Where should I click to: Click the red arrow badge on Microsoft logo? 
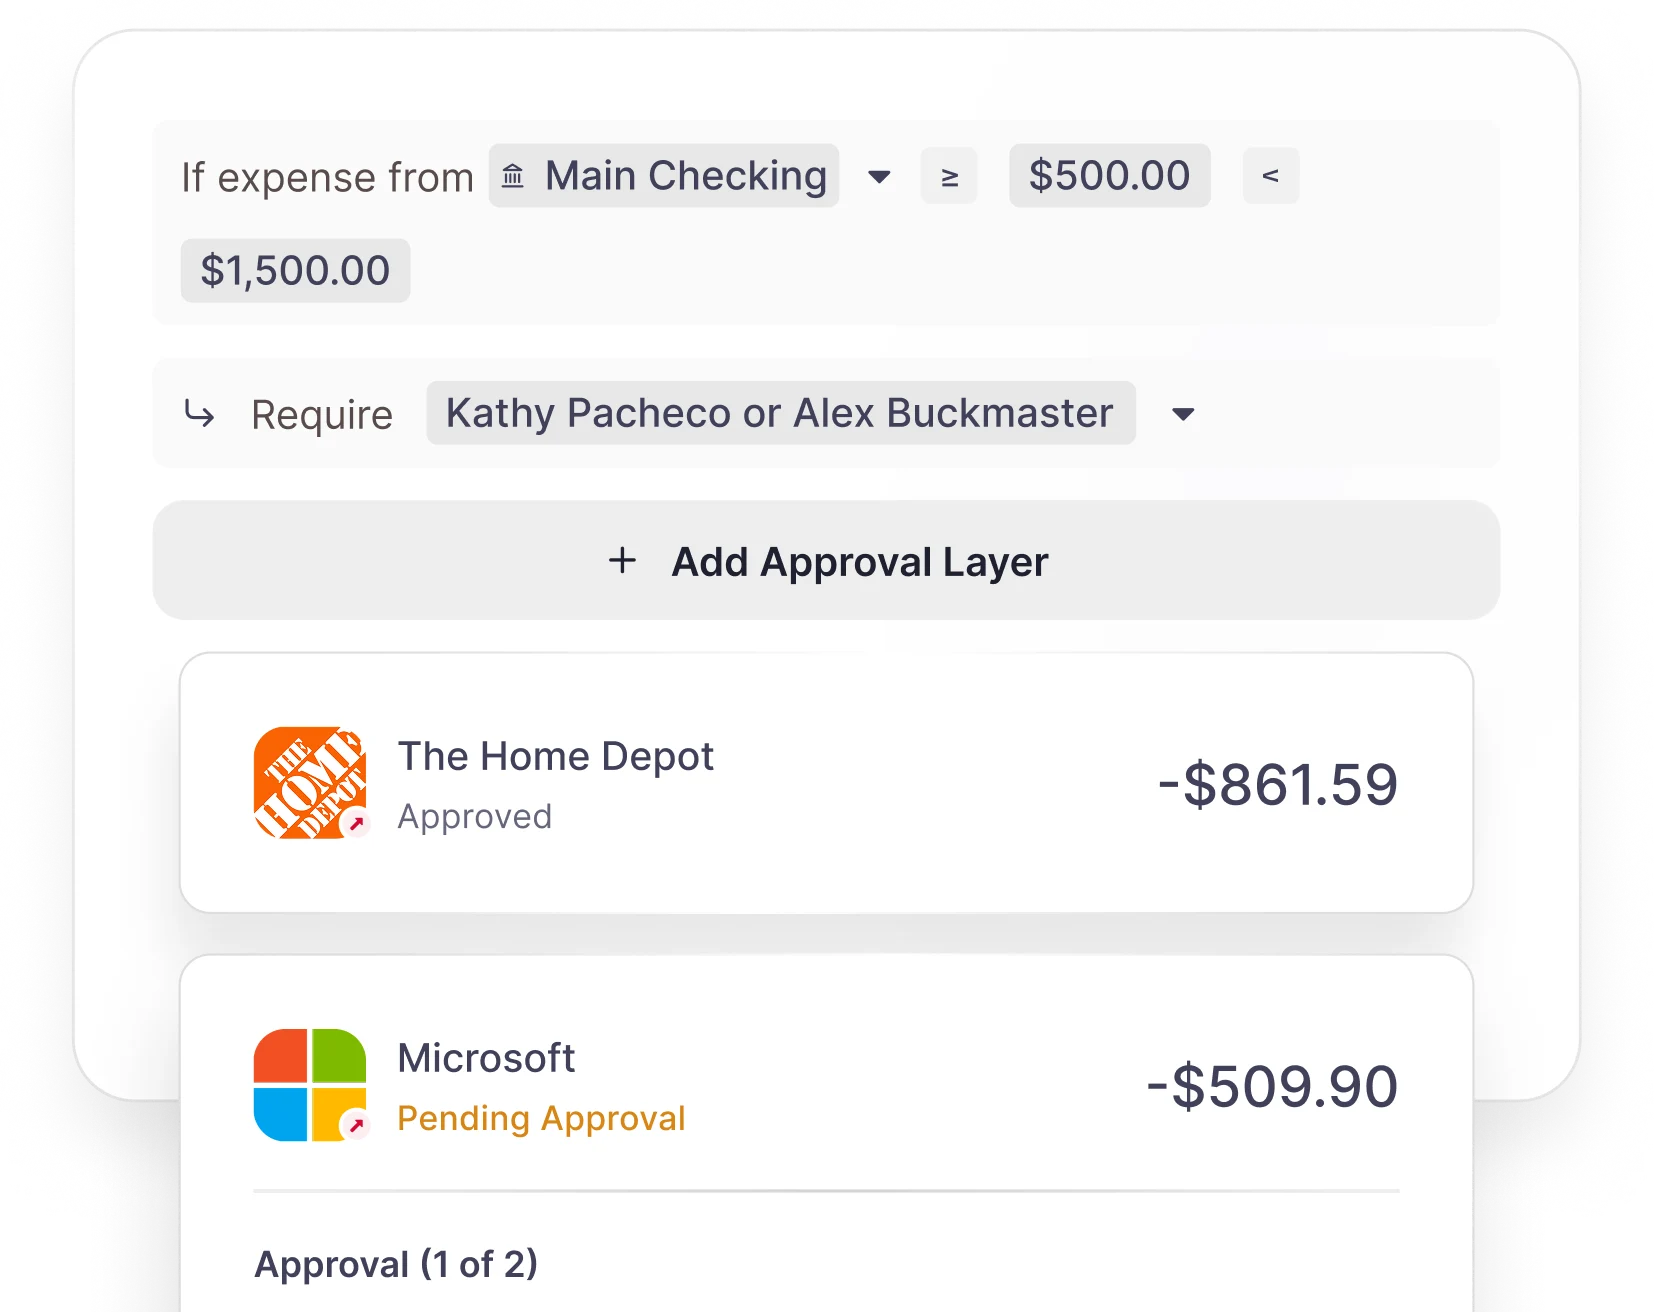click(x=356, y=1126)
